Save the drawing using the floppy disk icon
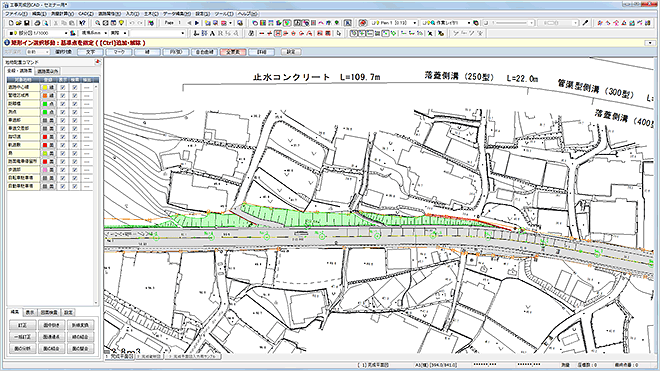 [27, 23]
